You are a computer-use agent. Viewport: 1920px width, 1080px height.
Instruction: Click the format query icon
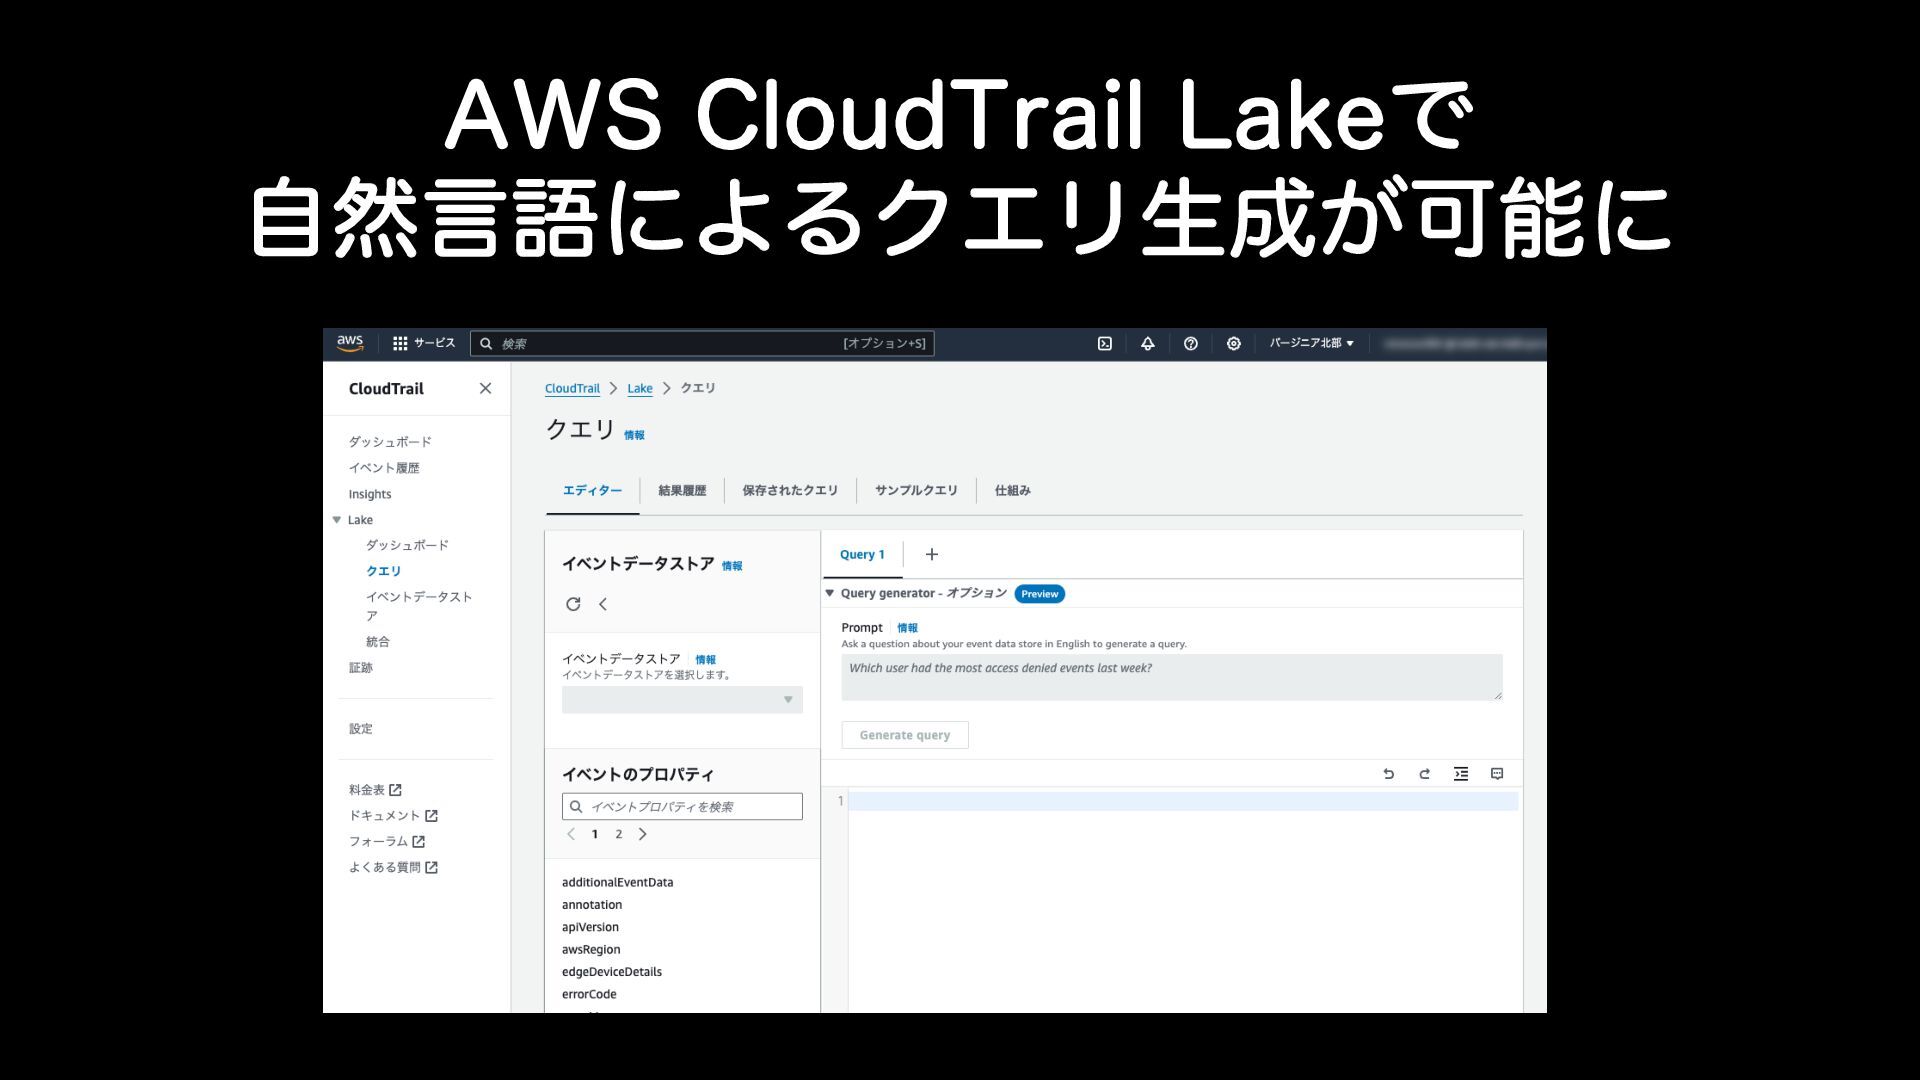click(1461, 774)
